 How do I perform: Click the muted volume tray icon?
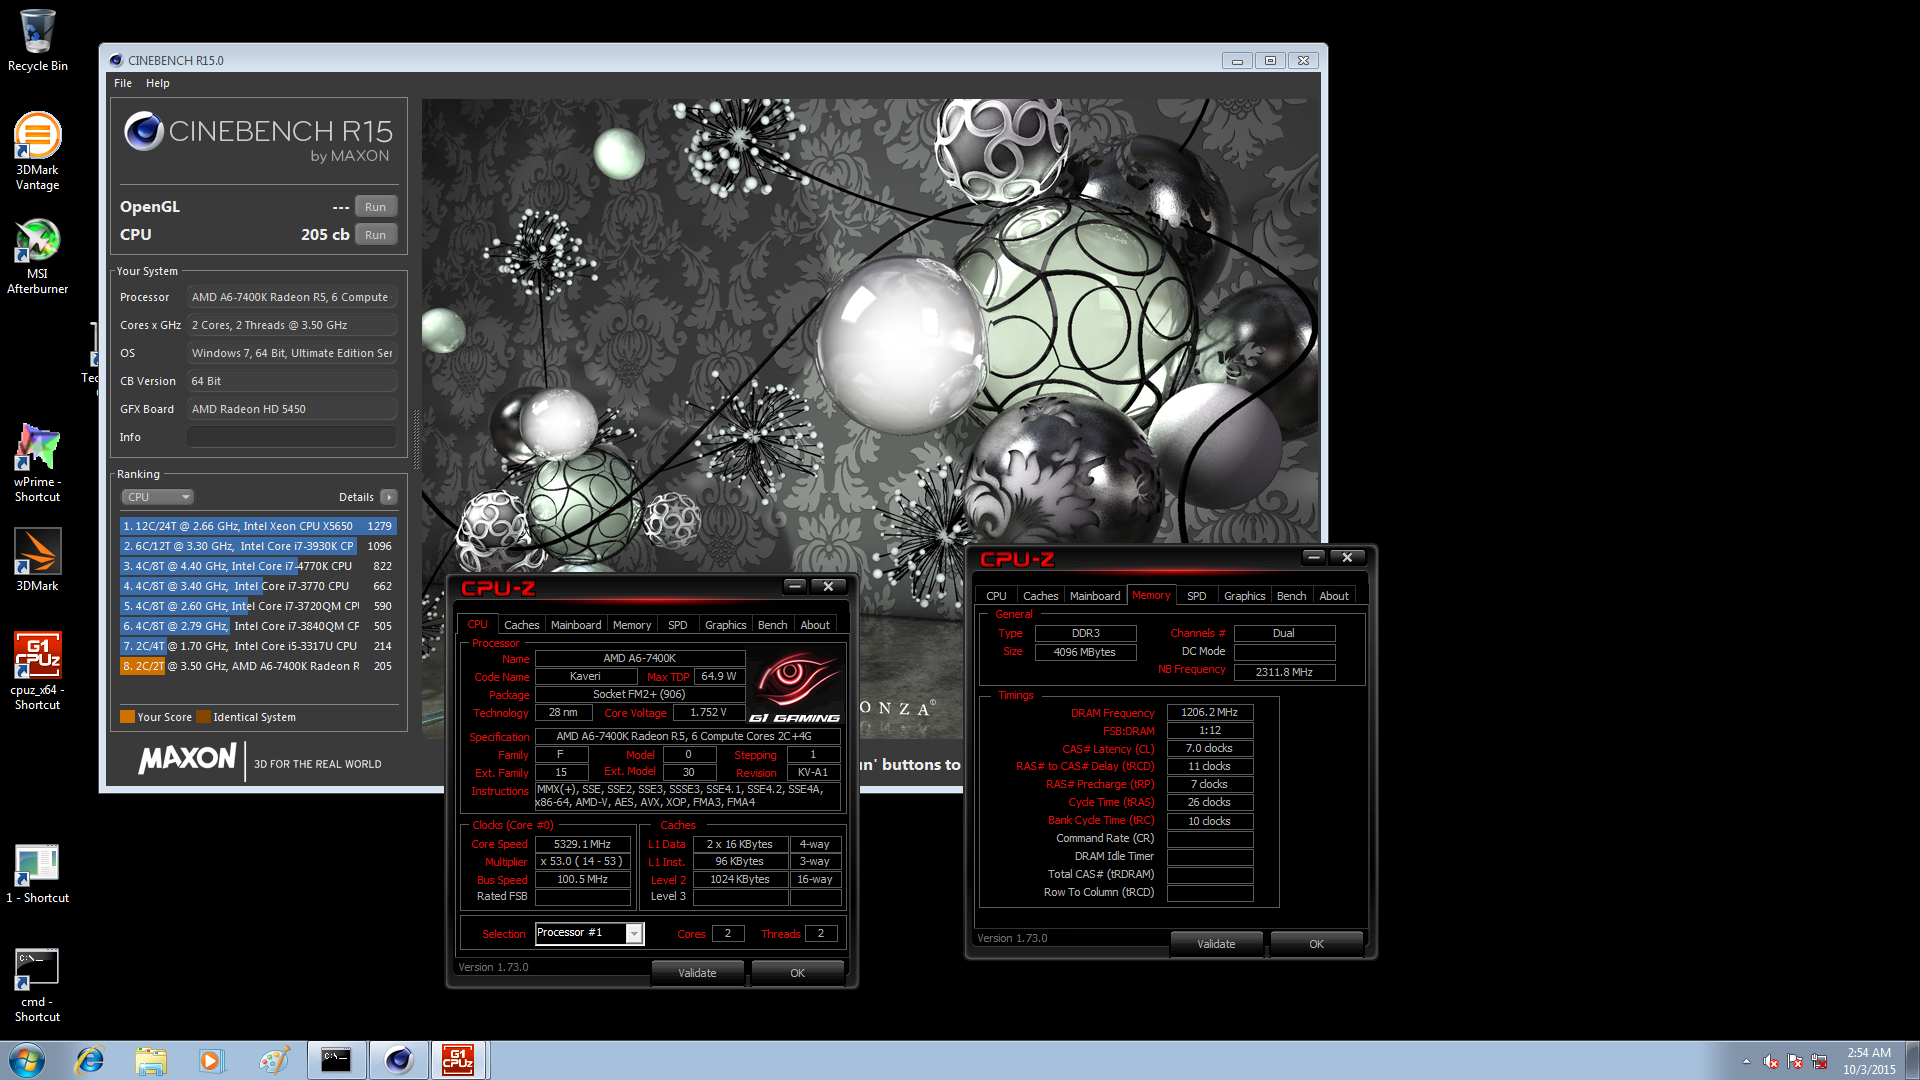click(x=1771, y=1061)
